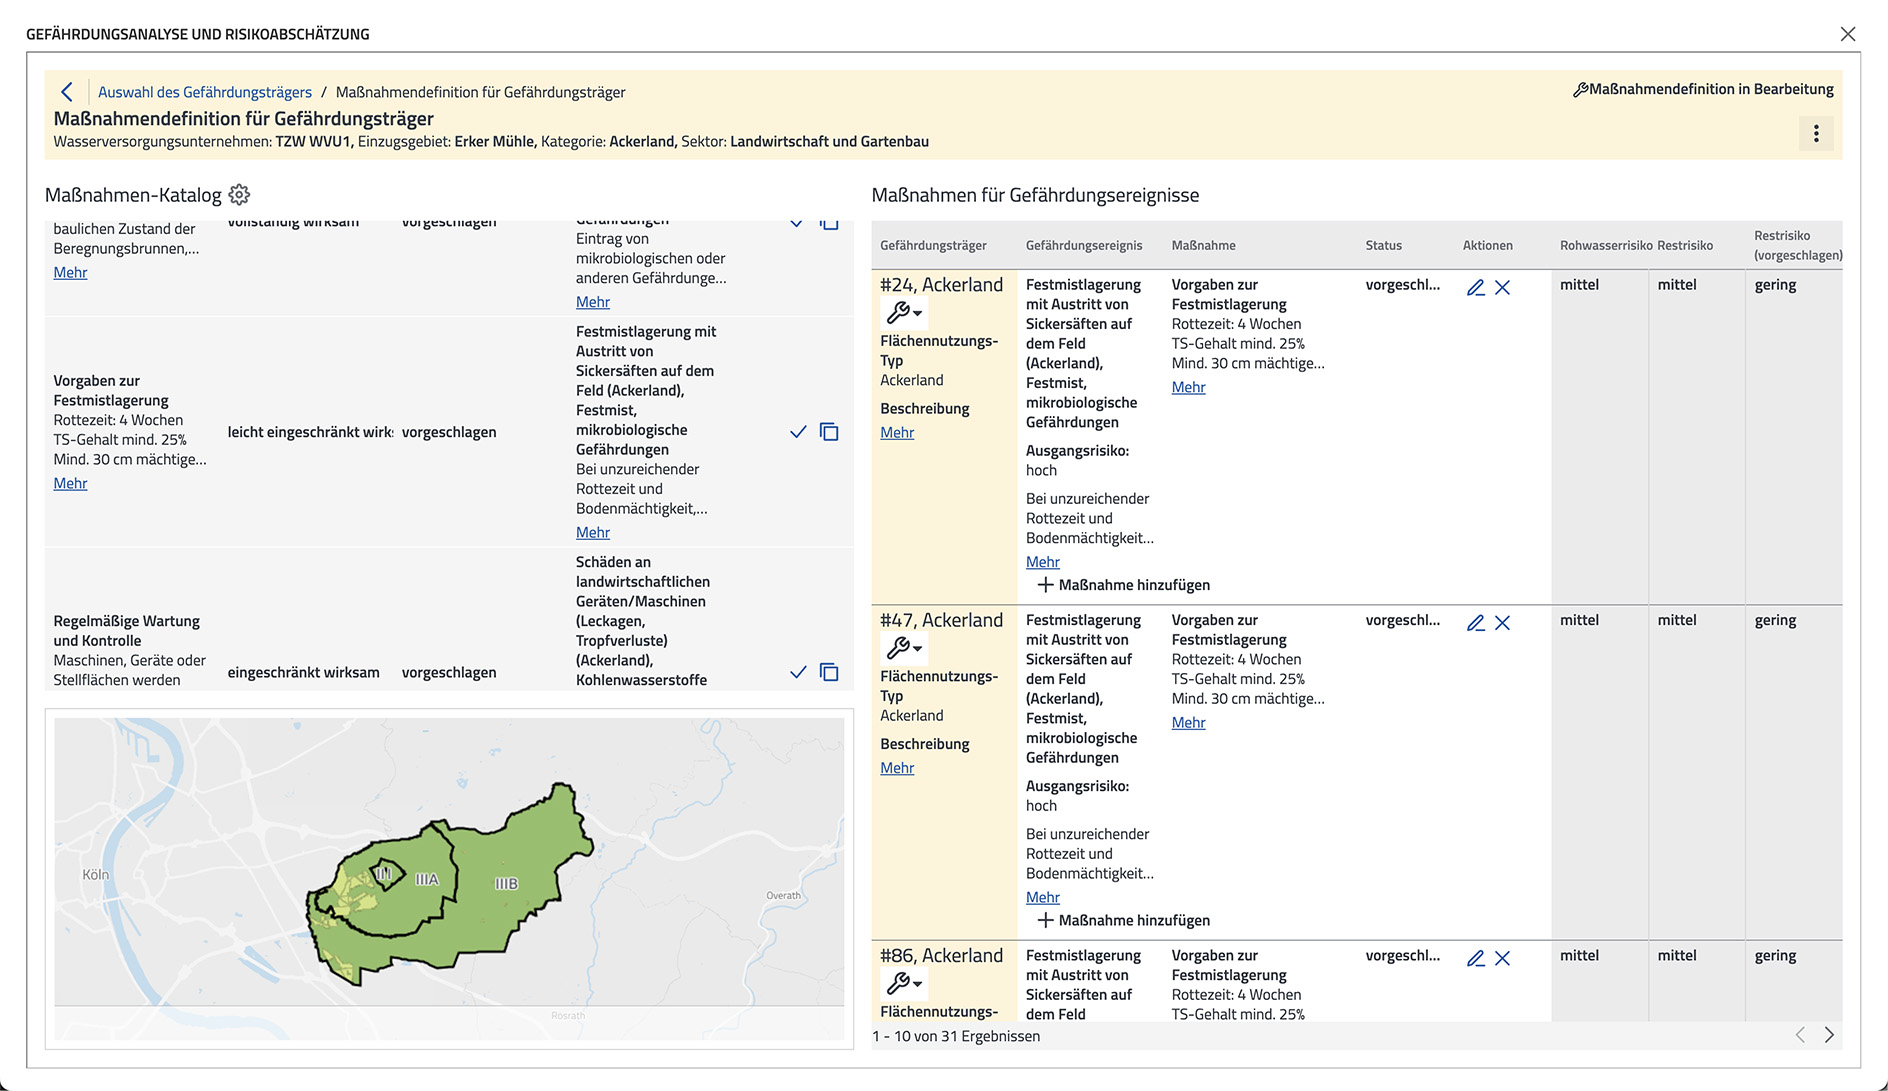Follow the Auswahl des Gefährdungsträgers breadcrumb
1888x1091 pixels.
204,91
